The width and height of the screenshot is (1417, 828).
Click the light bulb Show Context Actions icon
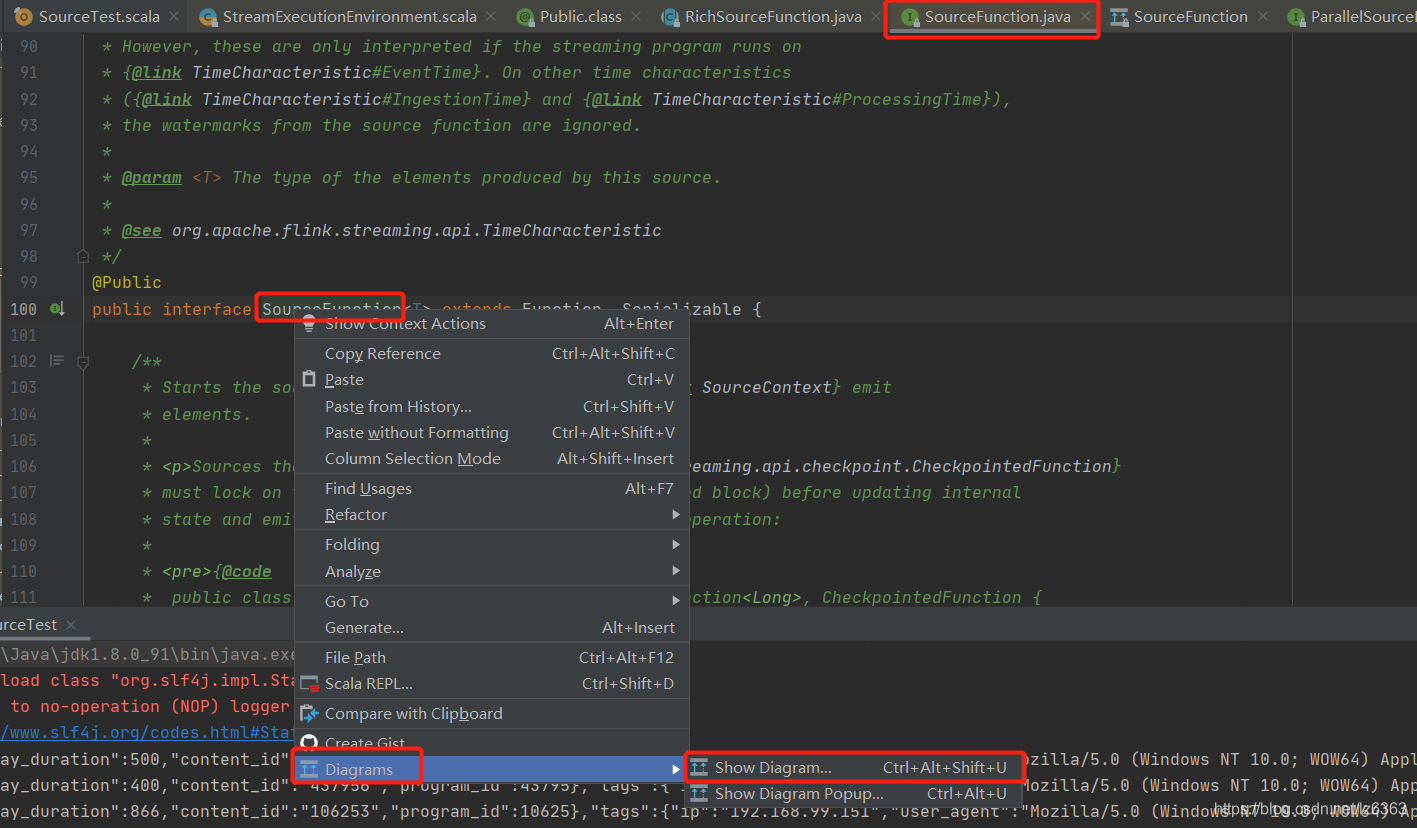pos(309,323)
